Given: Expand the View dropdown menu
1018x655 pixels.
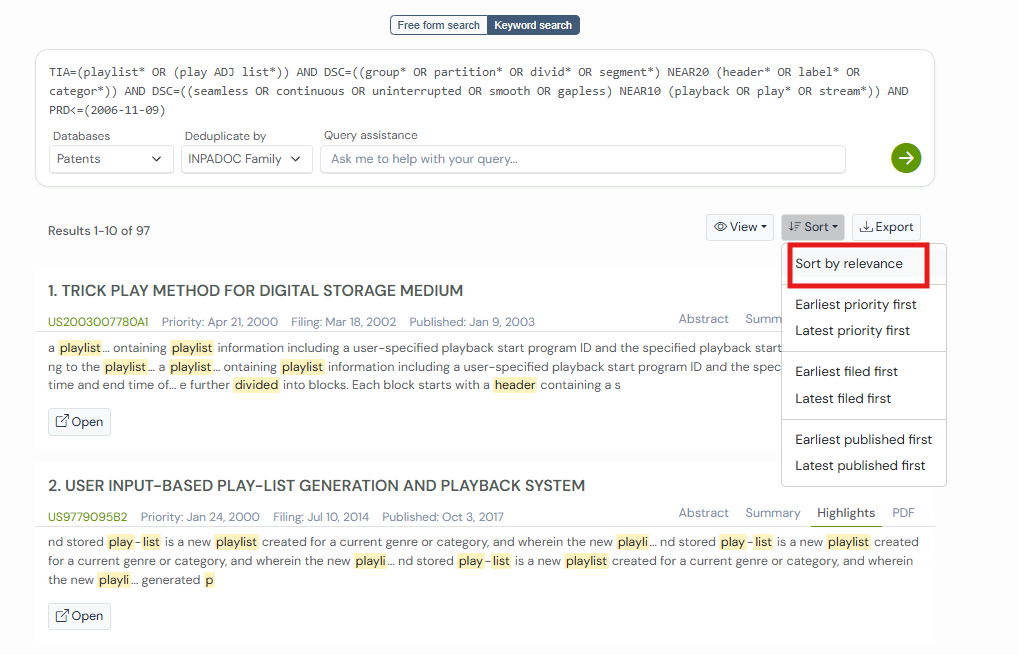Looking at the screenshot, I should click(x=740, y=227).
